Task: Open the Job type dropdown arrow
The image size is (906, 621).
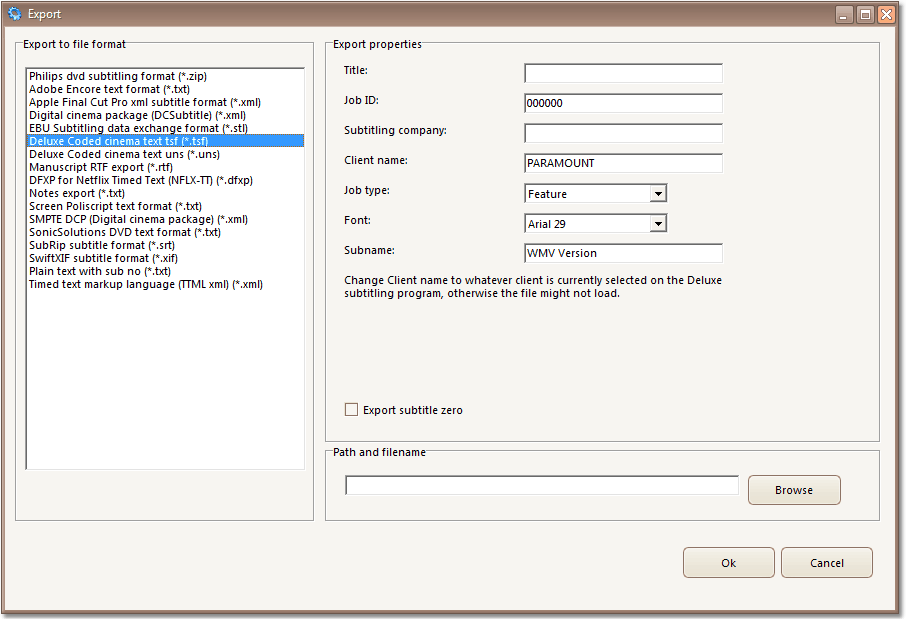Action: click(x=658, y=194)
